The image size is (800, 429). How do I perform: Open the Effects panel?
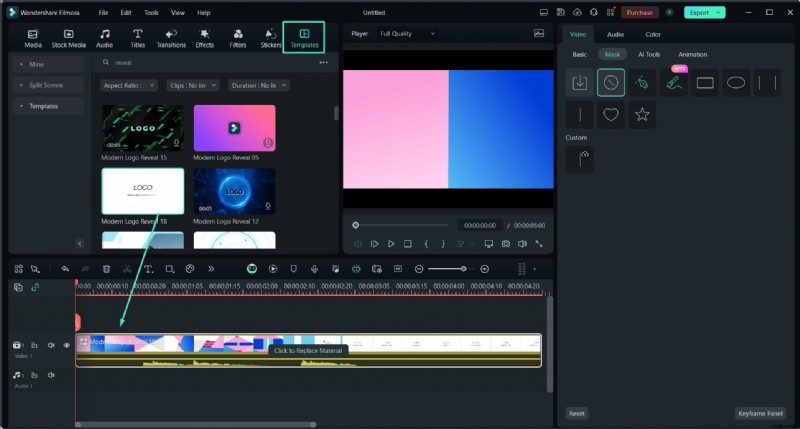204,38
